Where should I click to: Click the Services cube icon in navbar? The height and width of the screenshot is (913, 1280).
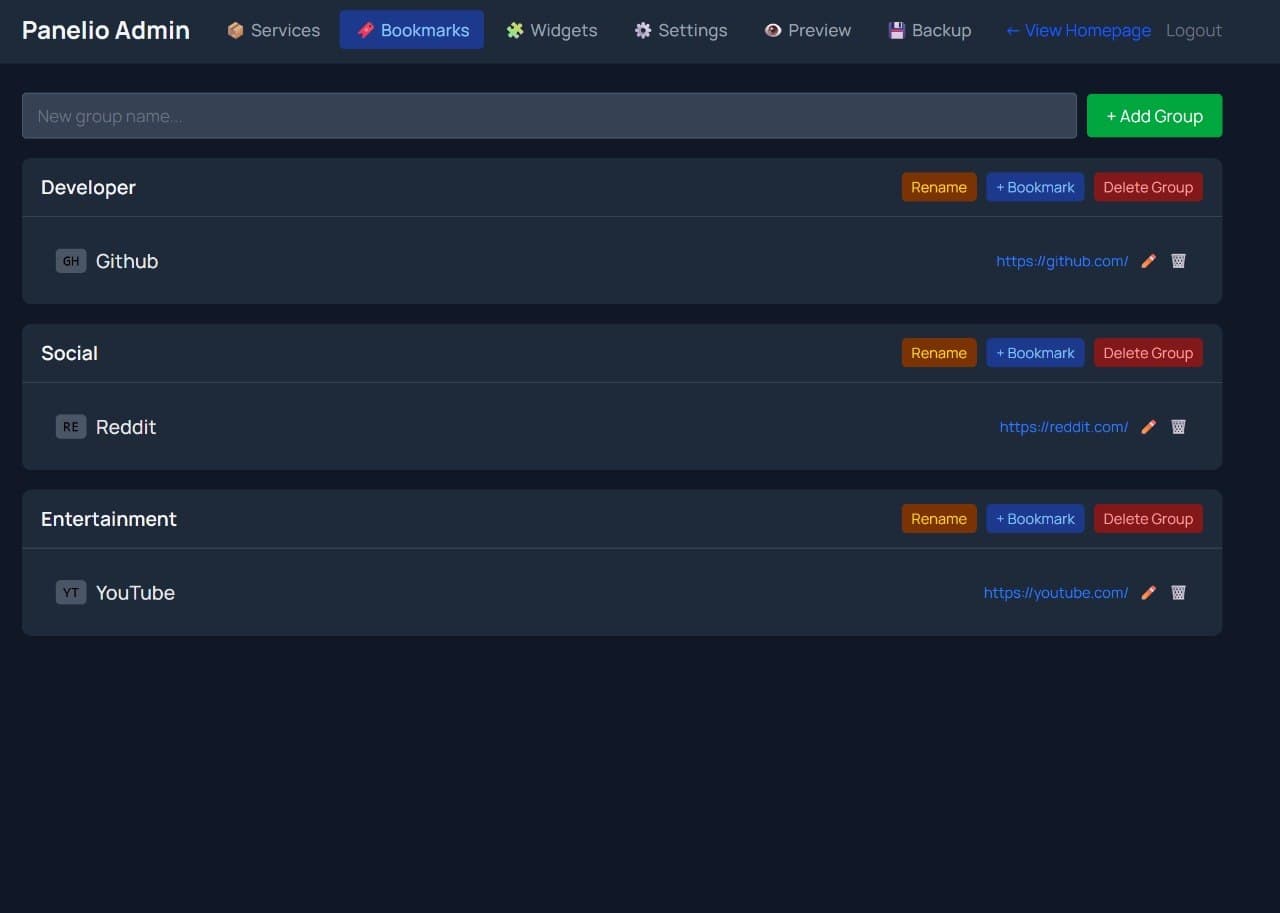tap(235, 30)
